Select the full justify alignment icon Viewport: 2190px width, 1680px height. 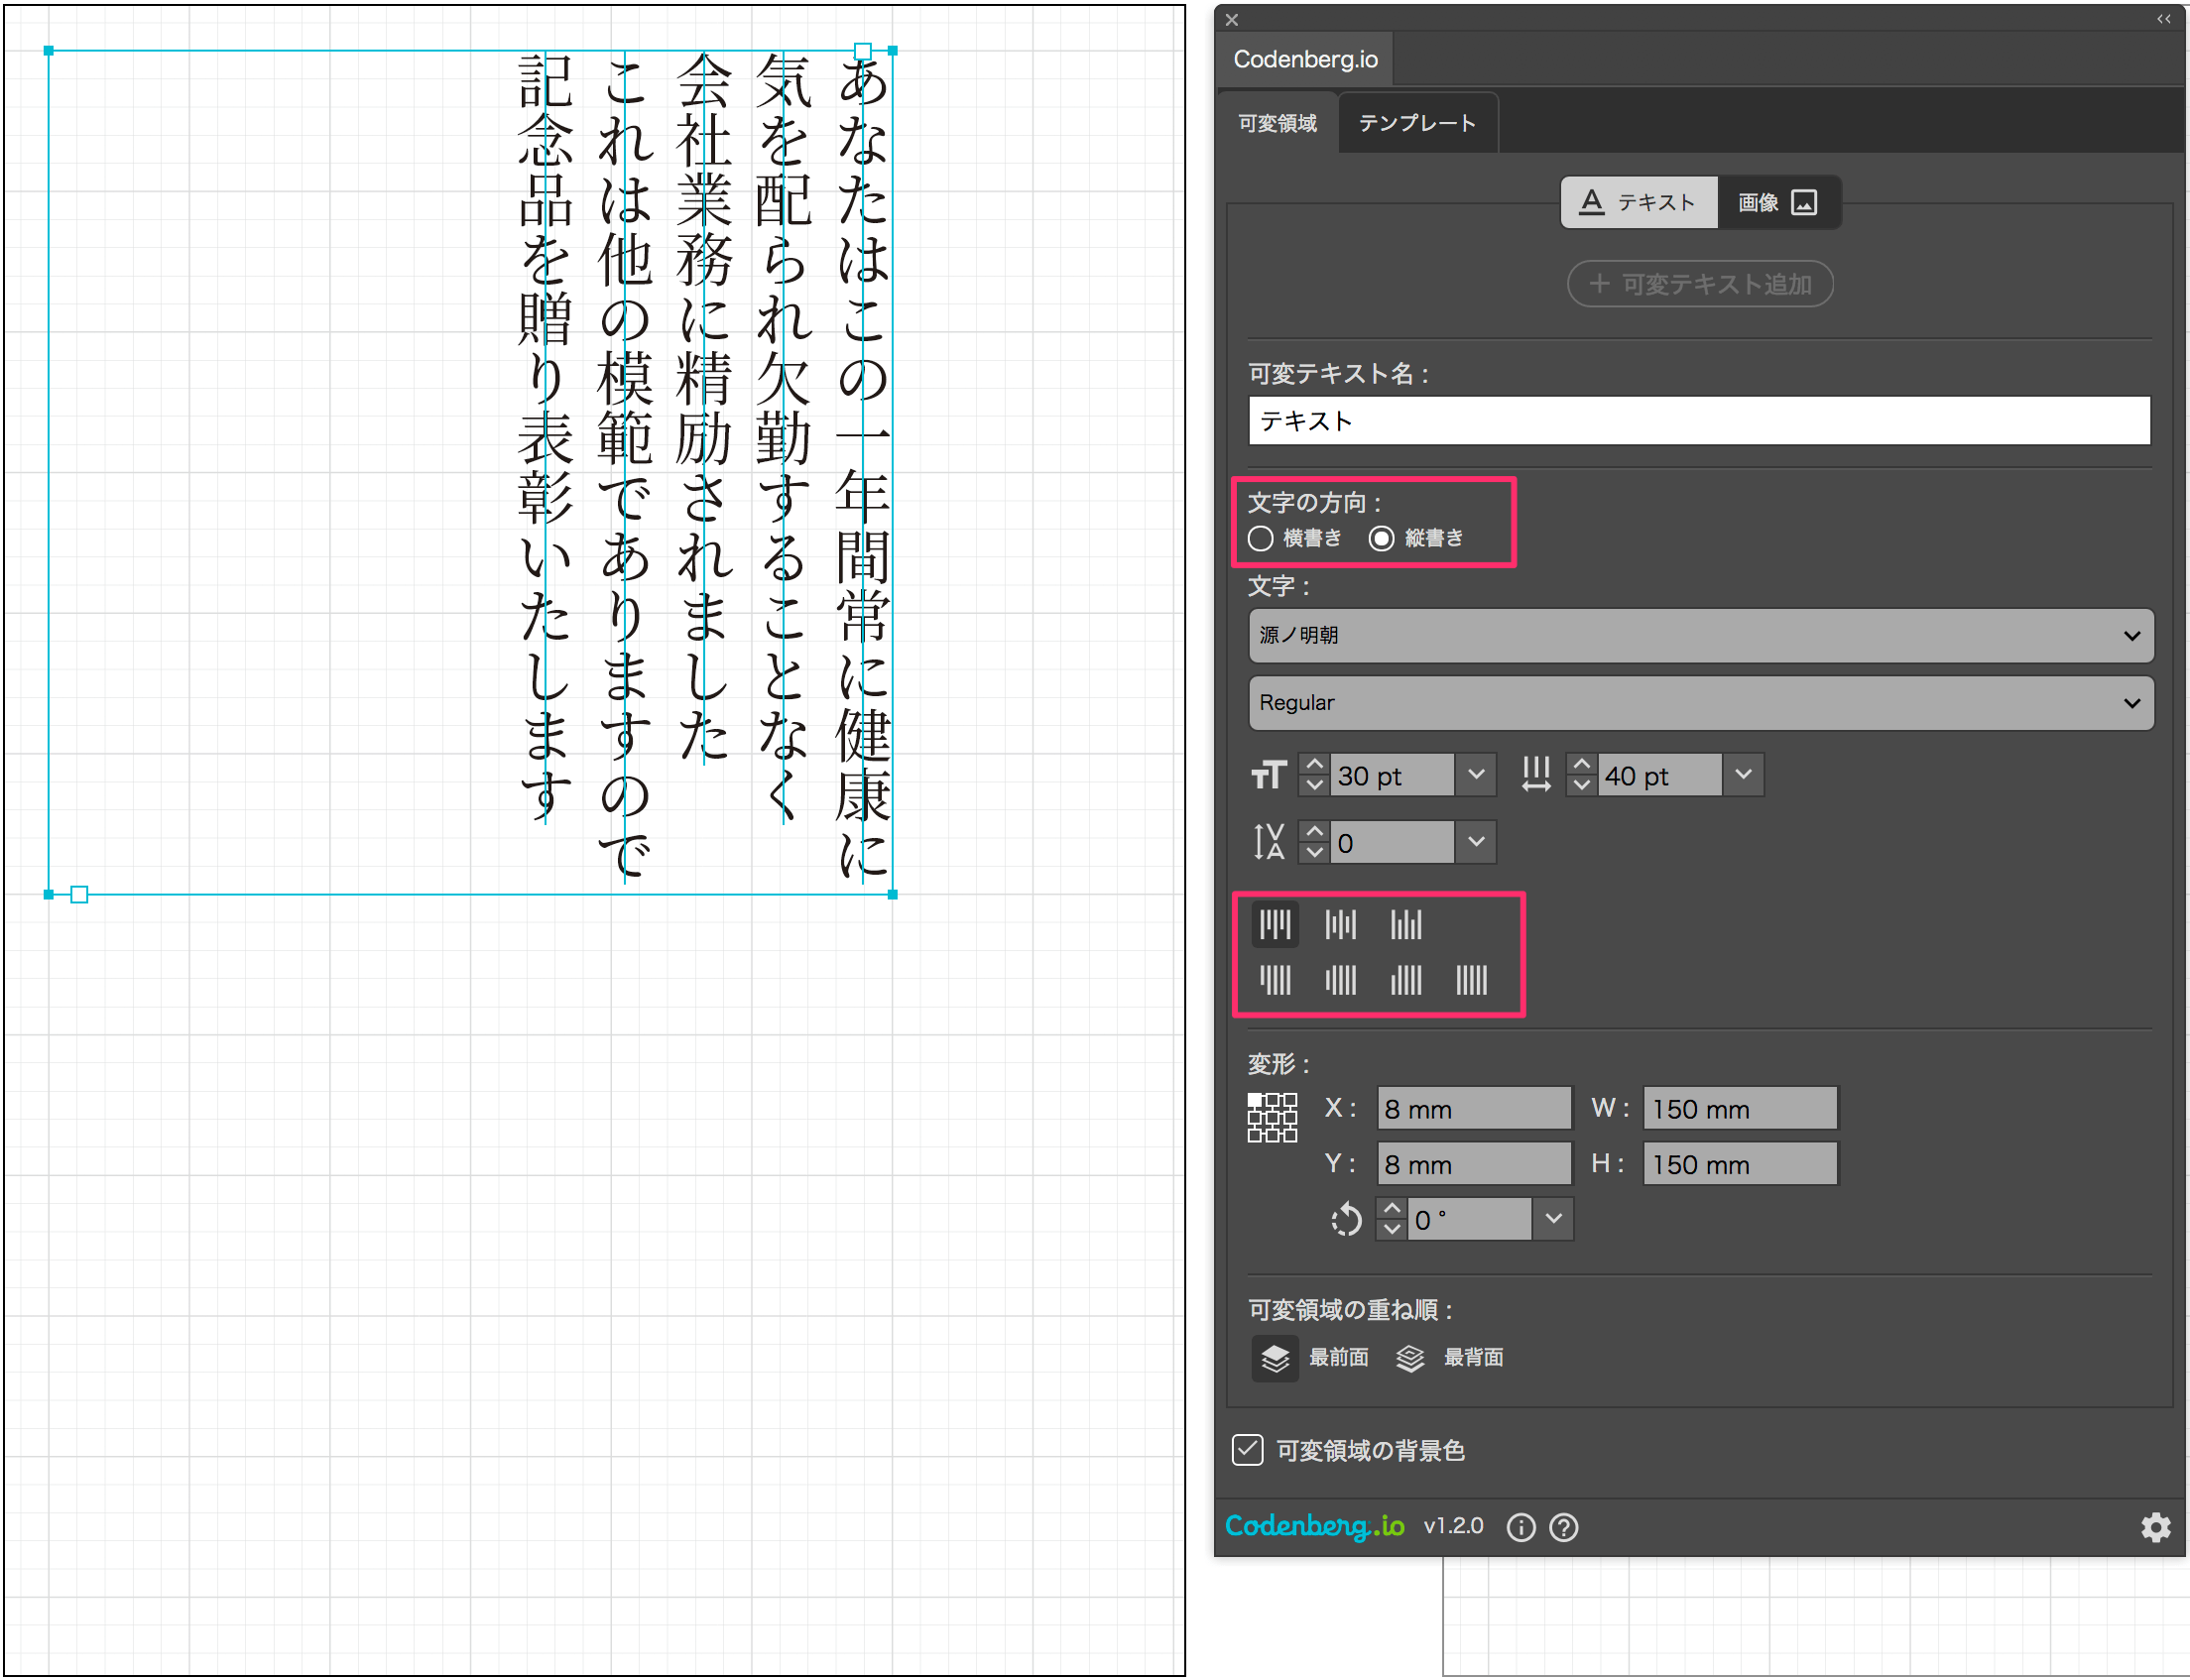click(x=1472, y=980)
